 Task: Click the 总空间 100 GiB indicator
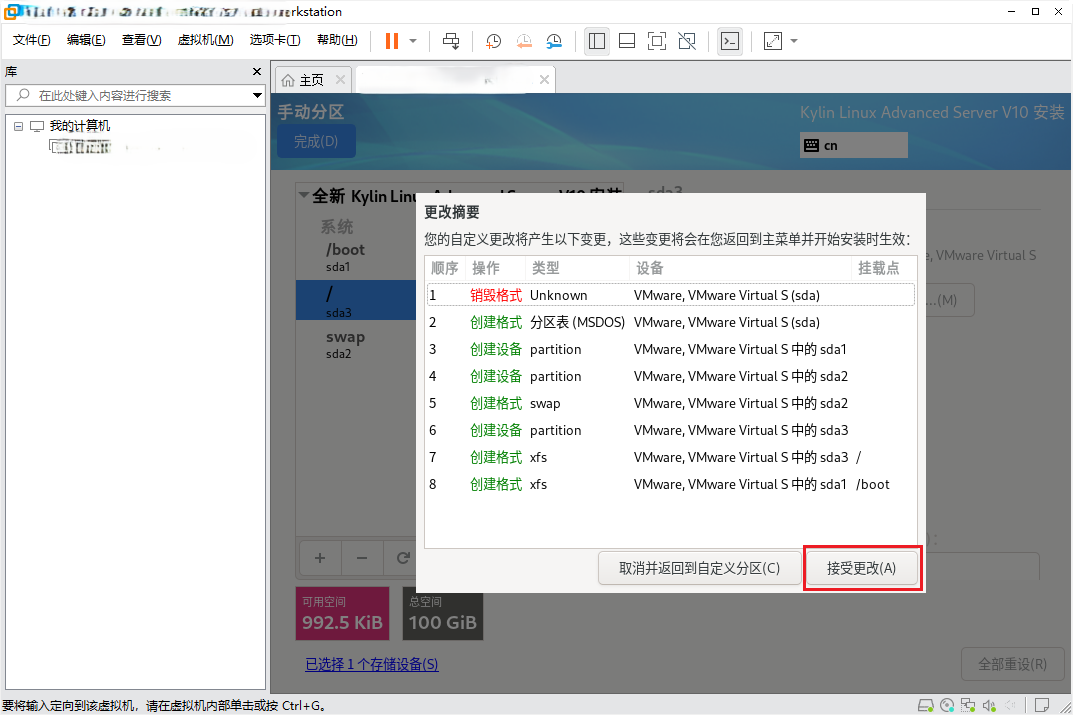[x=443, y=614]
